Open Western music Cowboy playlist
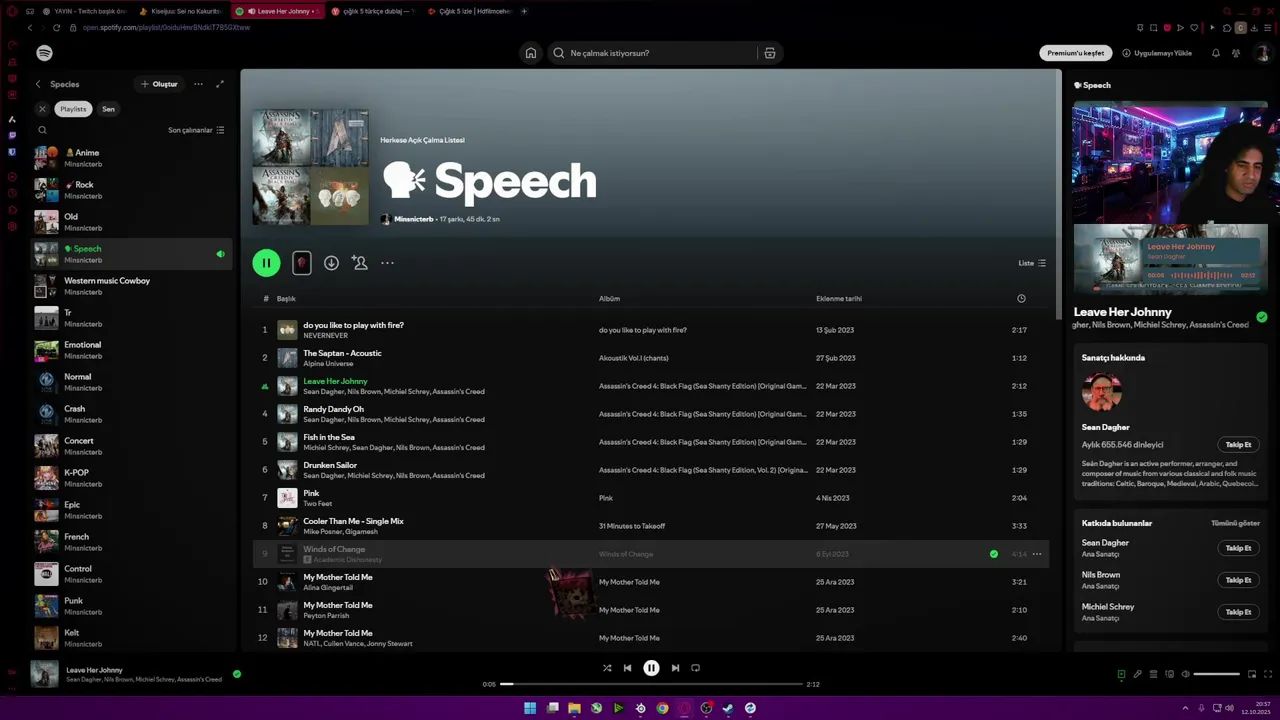The image size is (1280, 720). click(131, 286)
